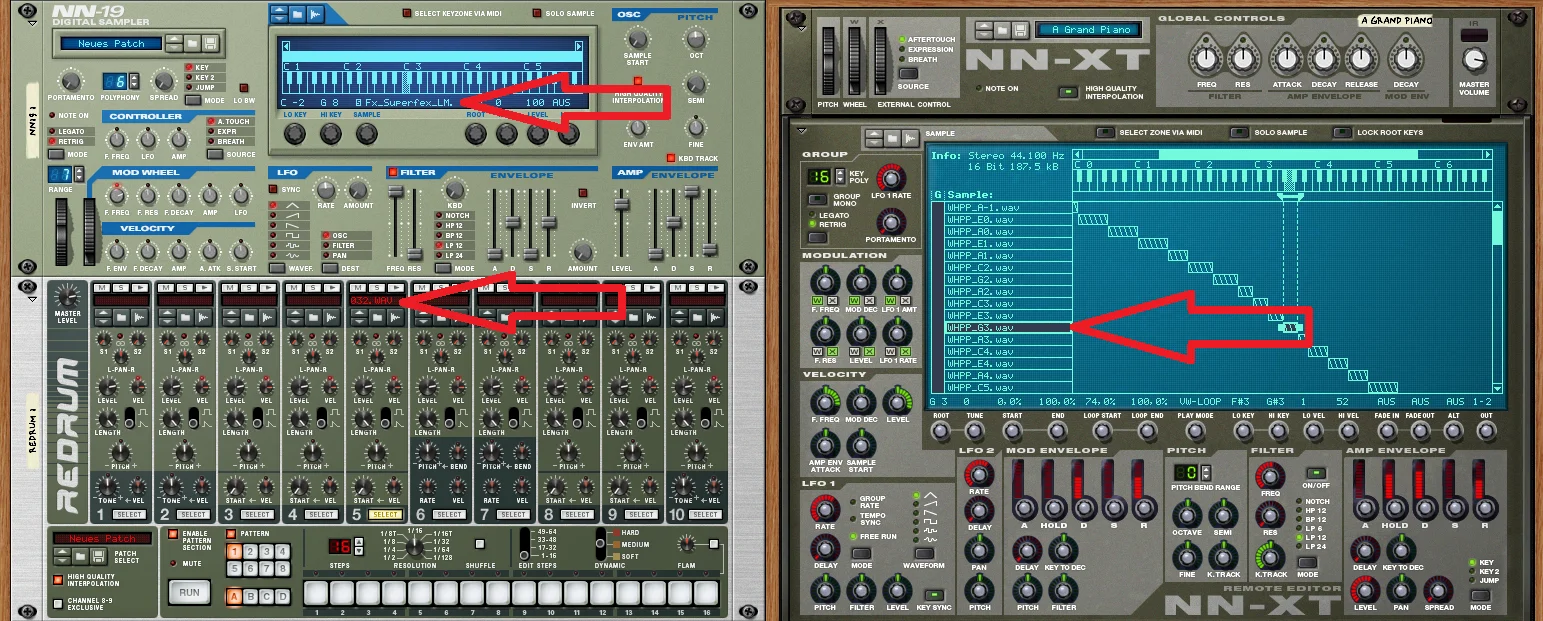The image size is (1543, 621).
Task: Browse samples in NN-XT remote editor
Action: pyautogui.click(x=893, y=136)
